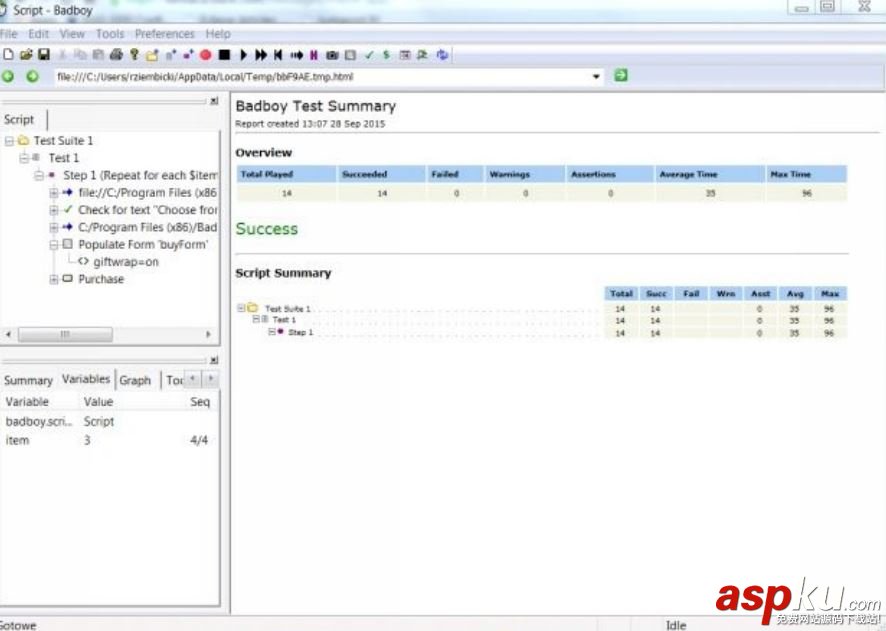Collapse Test Suite 1 in the script tree
The width and height of the screenshot is (886, 631).
pos(9,141)
